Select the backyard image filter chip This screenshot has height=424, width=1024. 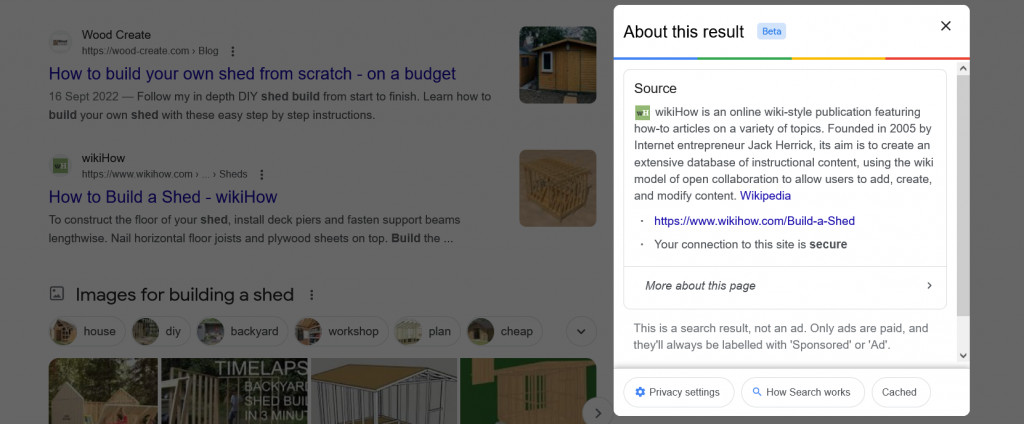pyautogui.click(x=242, y=331)
